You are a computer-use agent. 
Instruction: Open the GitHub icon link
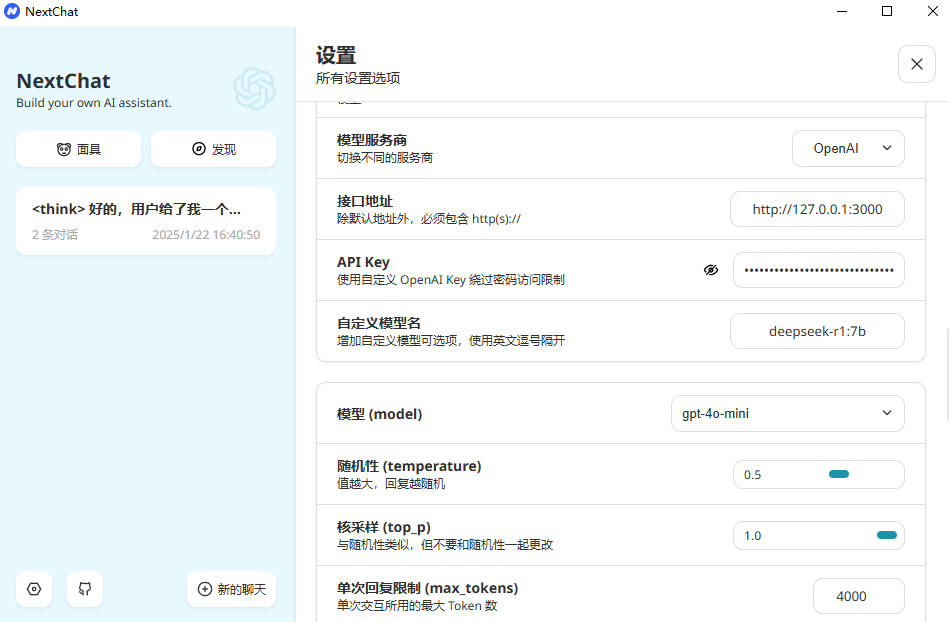85,589
